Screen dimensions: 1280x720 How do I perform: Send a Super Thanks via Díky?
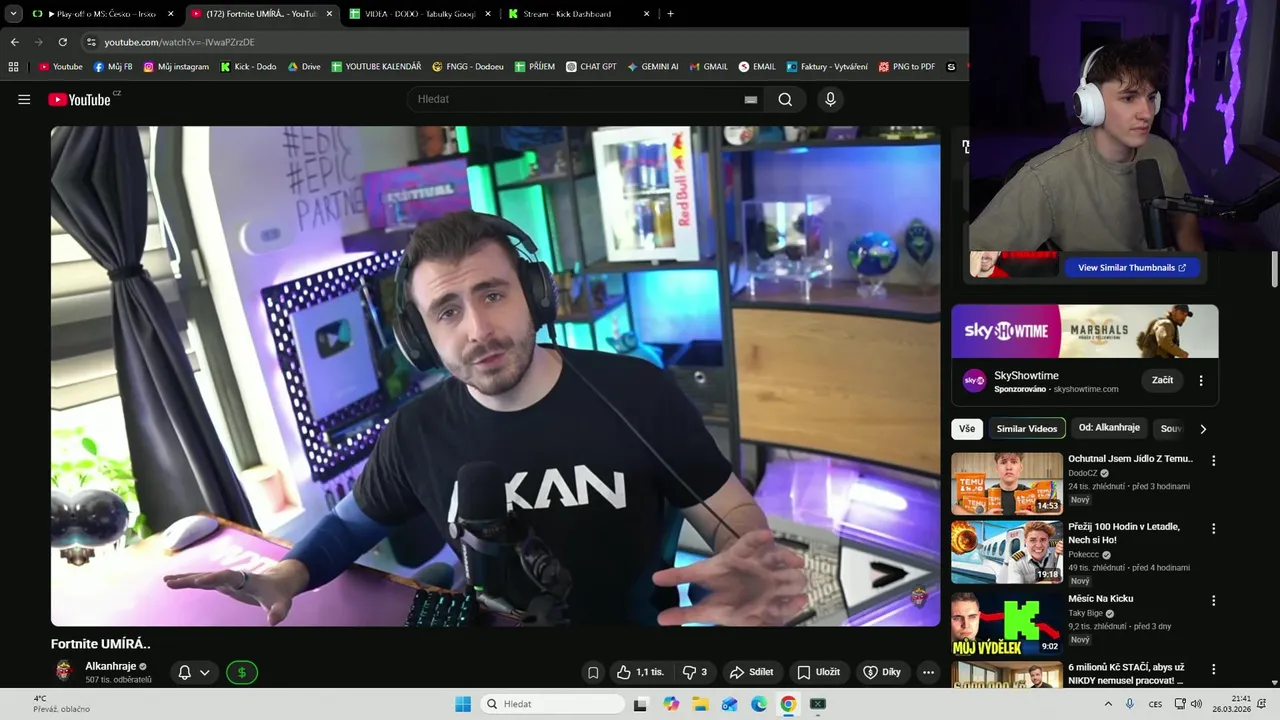point(883,672)
